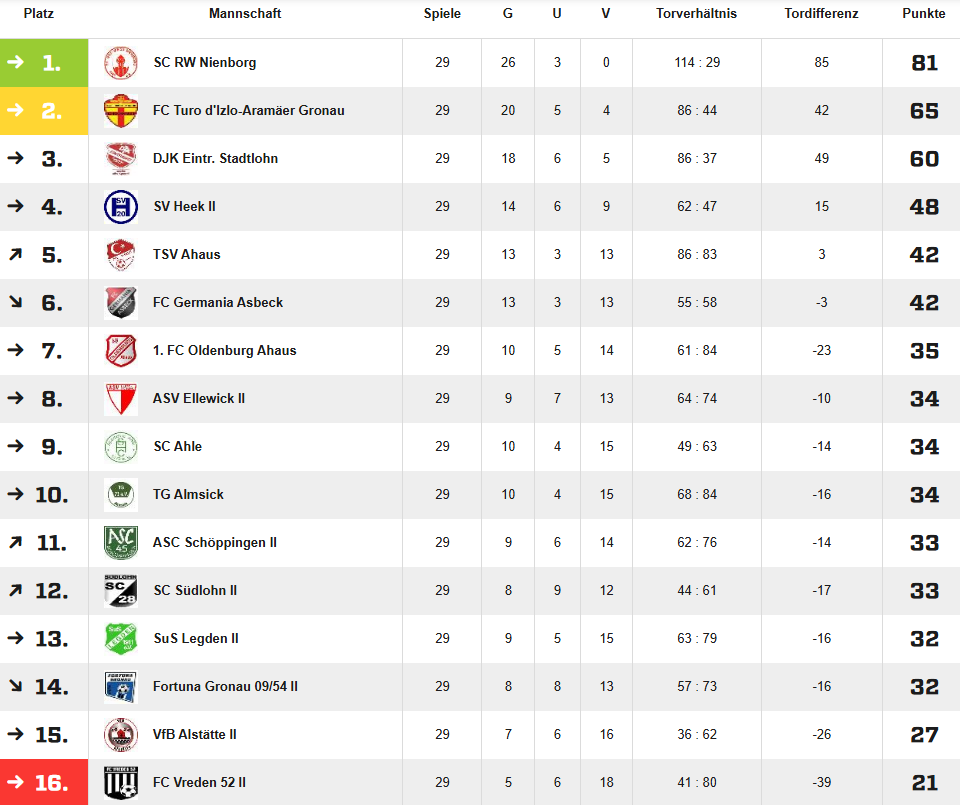
Task: Click the SuS Legden II green crest
Action: pos(121,638)
